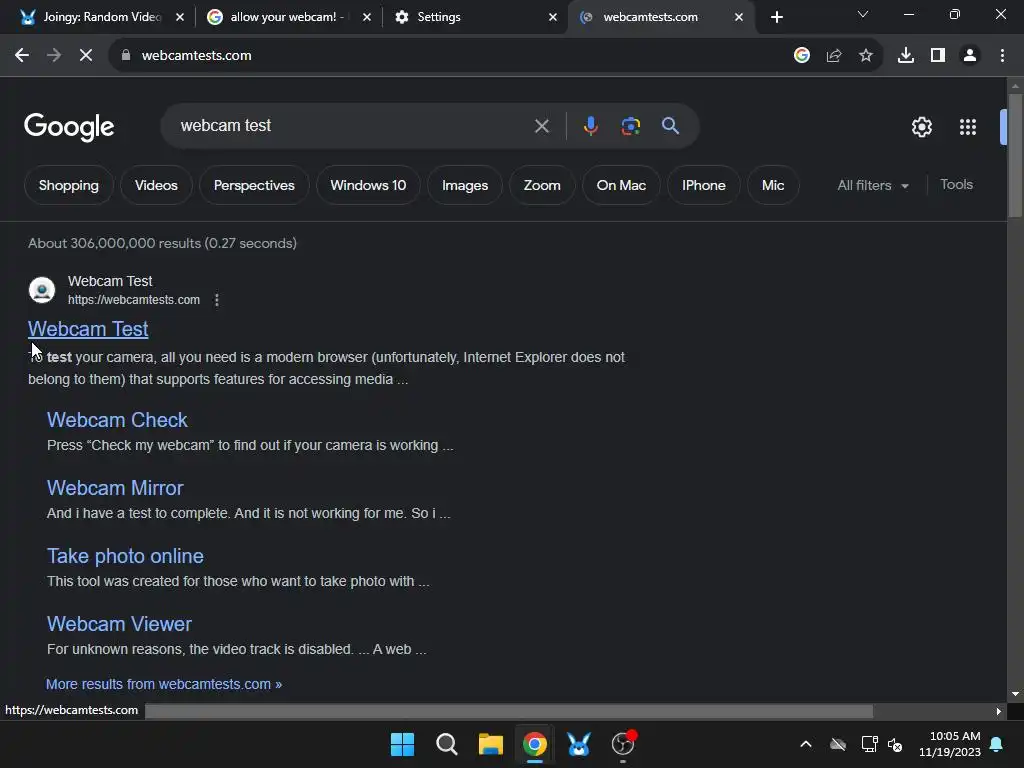Go to Google homepage logo
Viewport: 1024px width, 768px height.
[69, 127]
